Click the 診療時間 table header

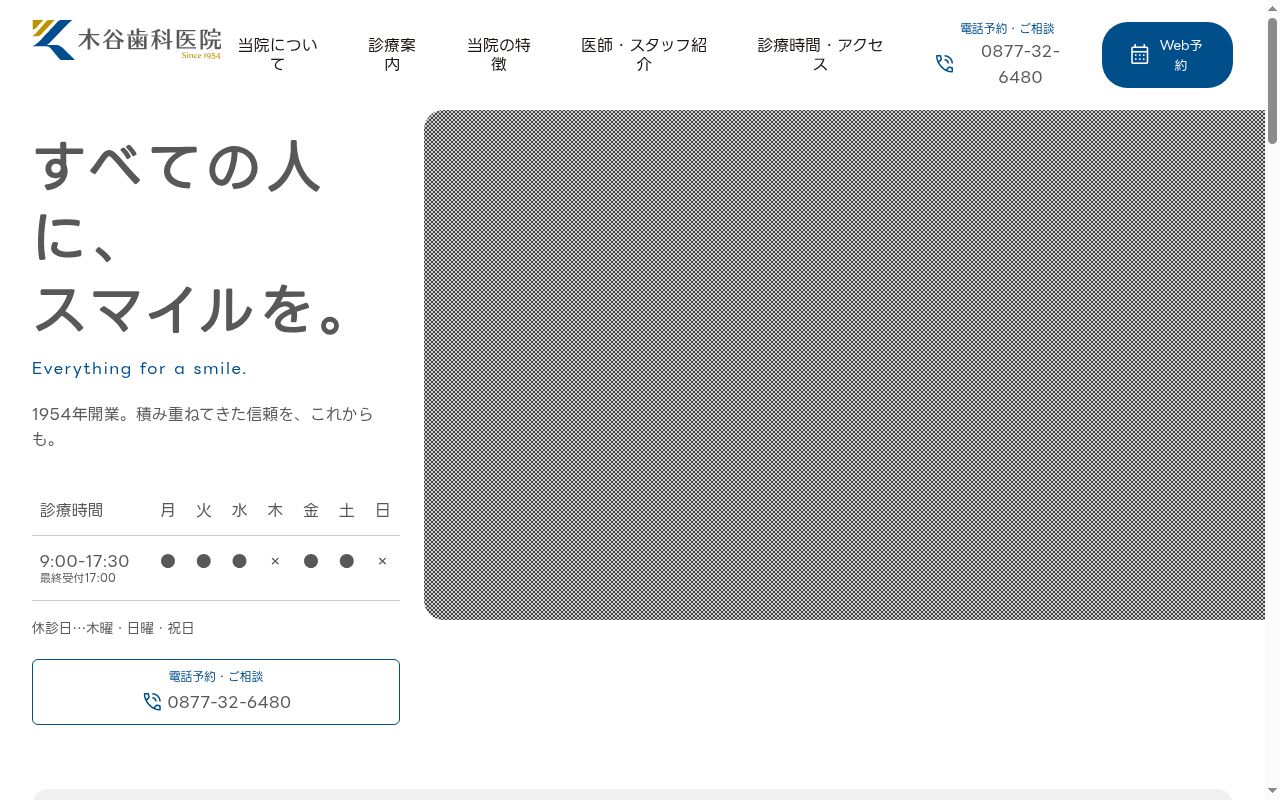coord(72,510)
